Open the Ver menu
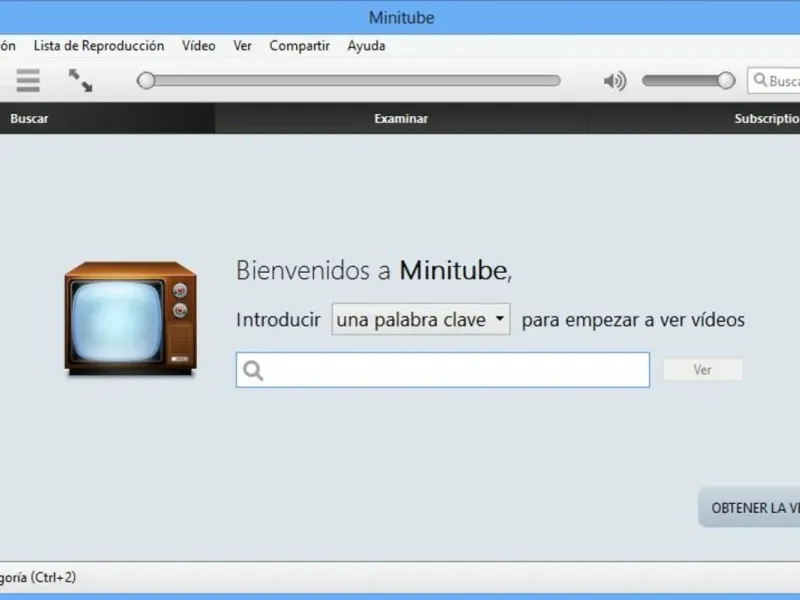This screenshot has height=600, width=800. click(242, 46)
